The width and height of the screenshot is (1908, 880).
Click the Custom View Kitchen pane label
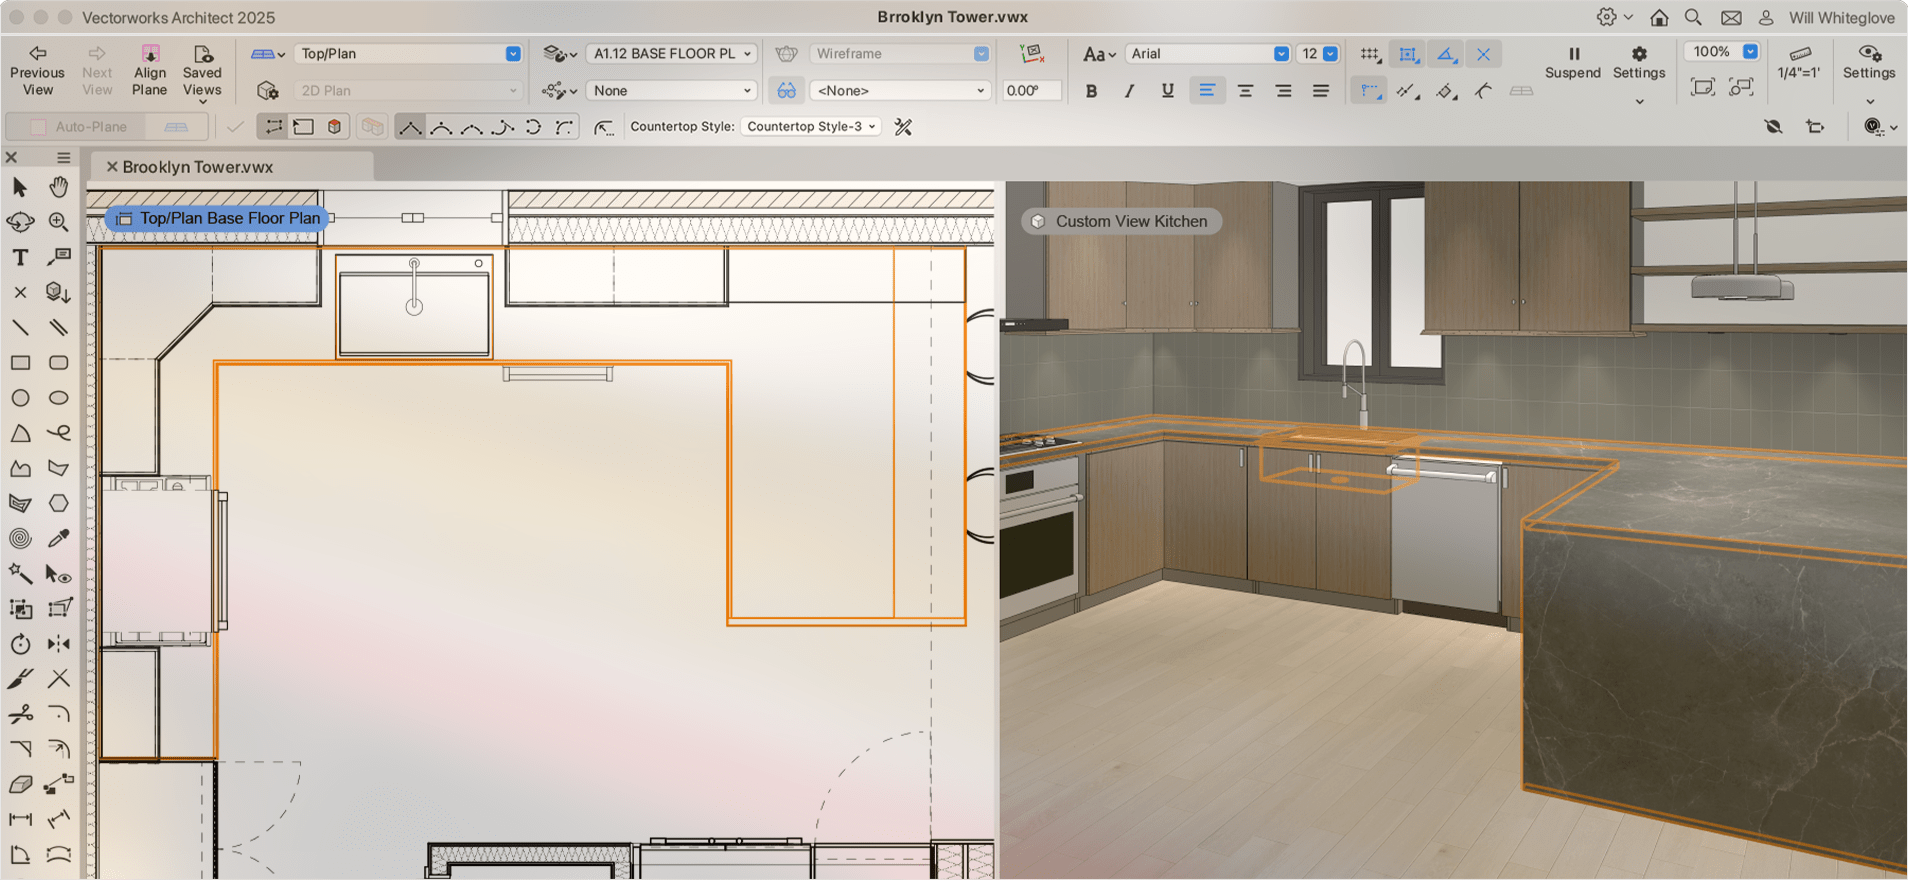point(1121,221)
